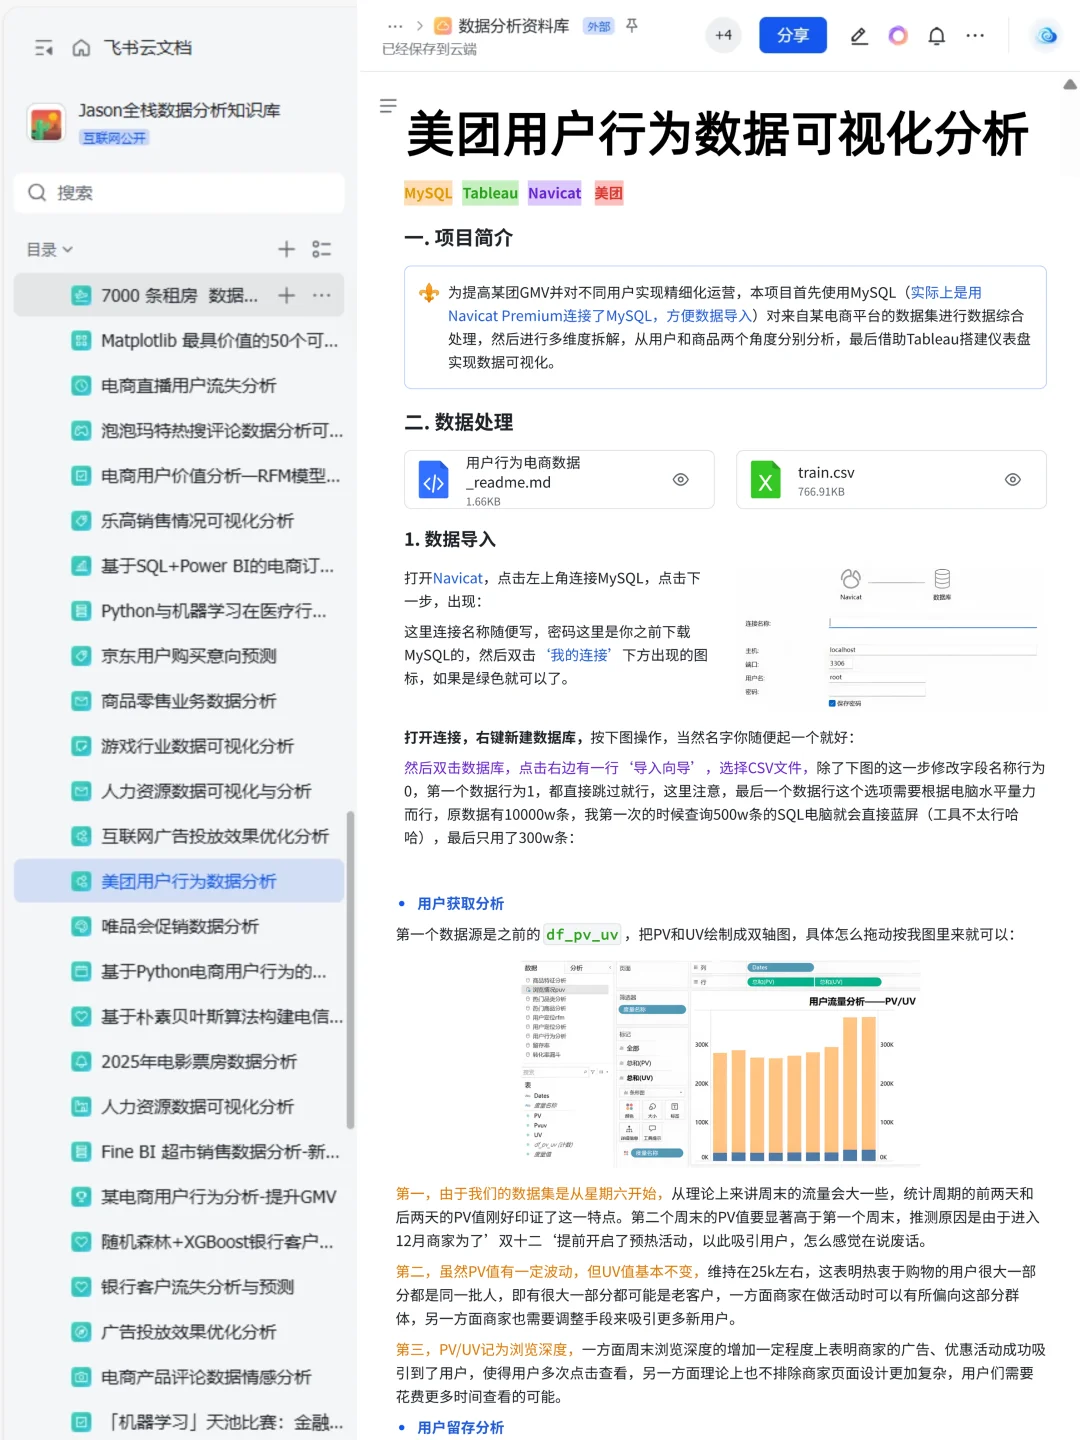Click the 外部 tag in the header
1080x1440 pixels.
click(598, 27)
